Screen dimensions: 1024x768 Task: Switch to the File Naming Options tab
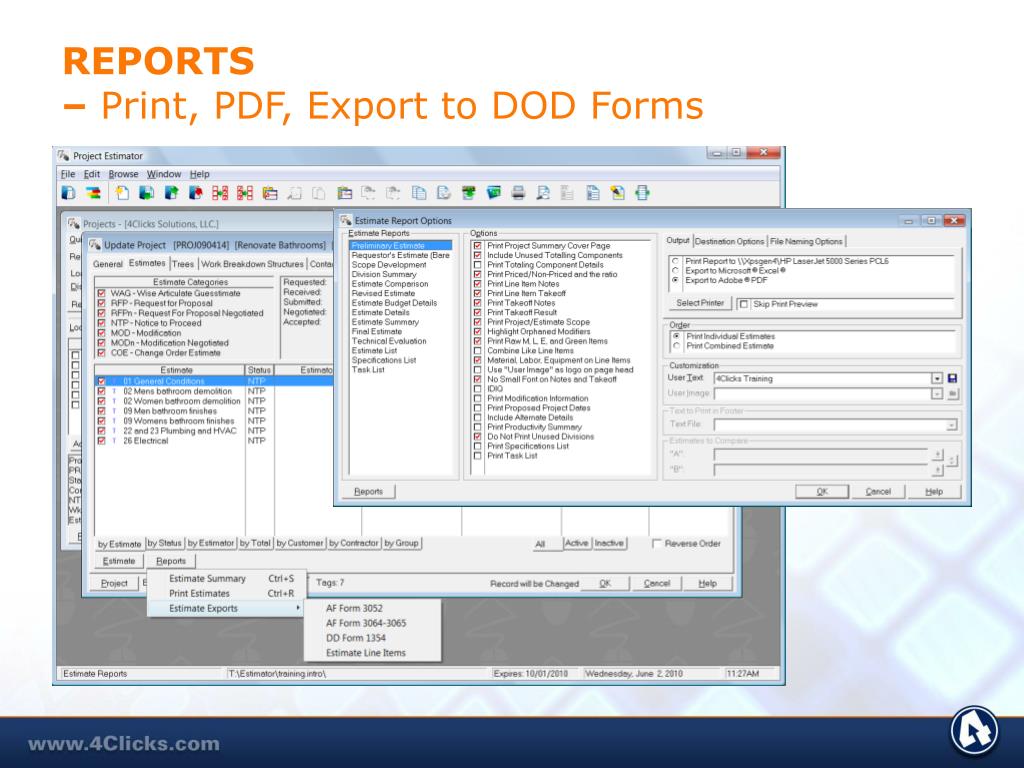click(x=806, y=241)
